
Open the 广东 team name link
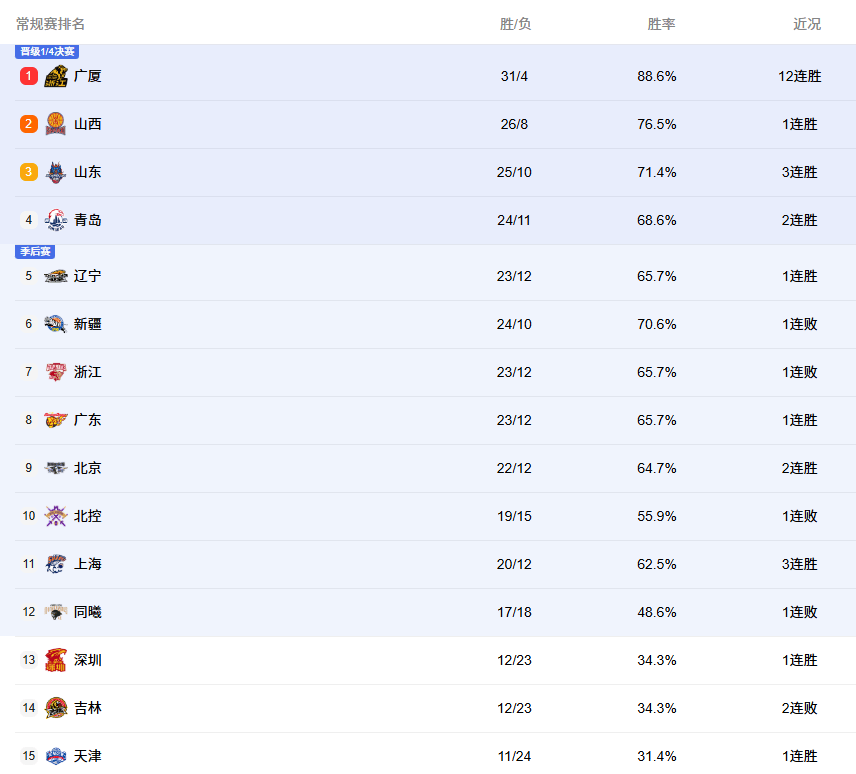(x=88, y=420)
